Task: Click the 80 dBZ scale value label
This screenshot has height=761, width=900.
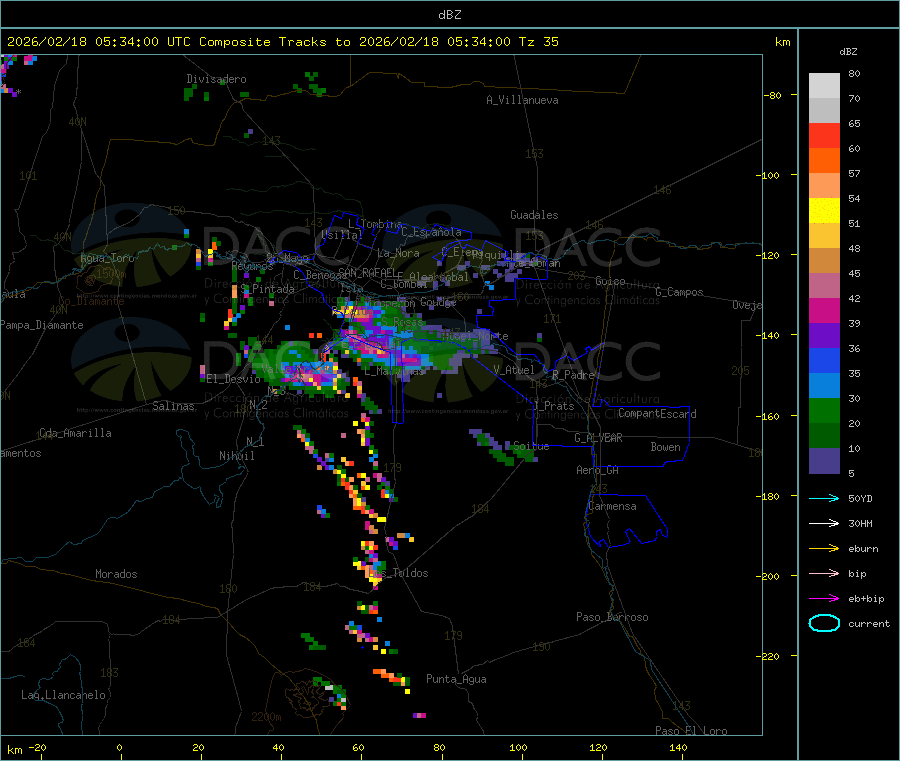Action: [x=854, y=73]
